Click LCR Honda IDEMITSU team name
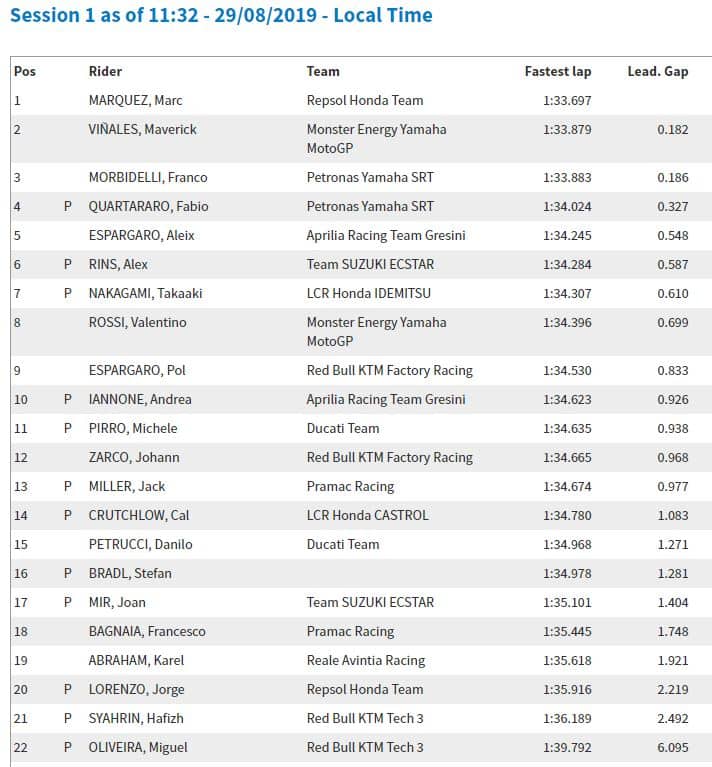The width and height of the screenshot is (712, 767). (370, 293)
